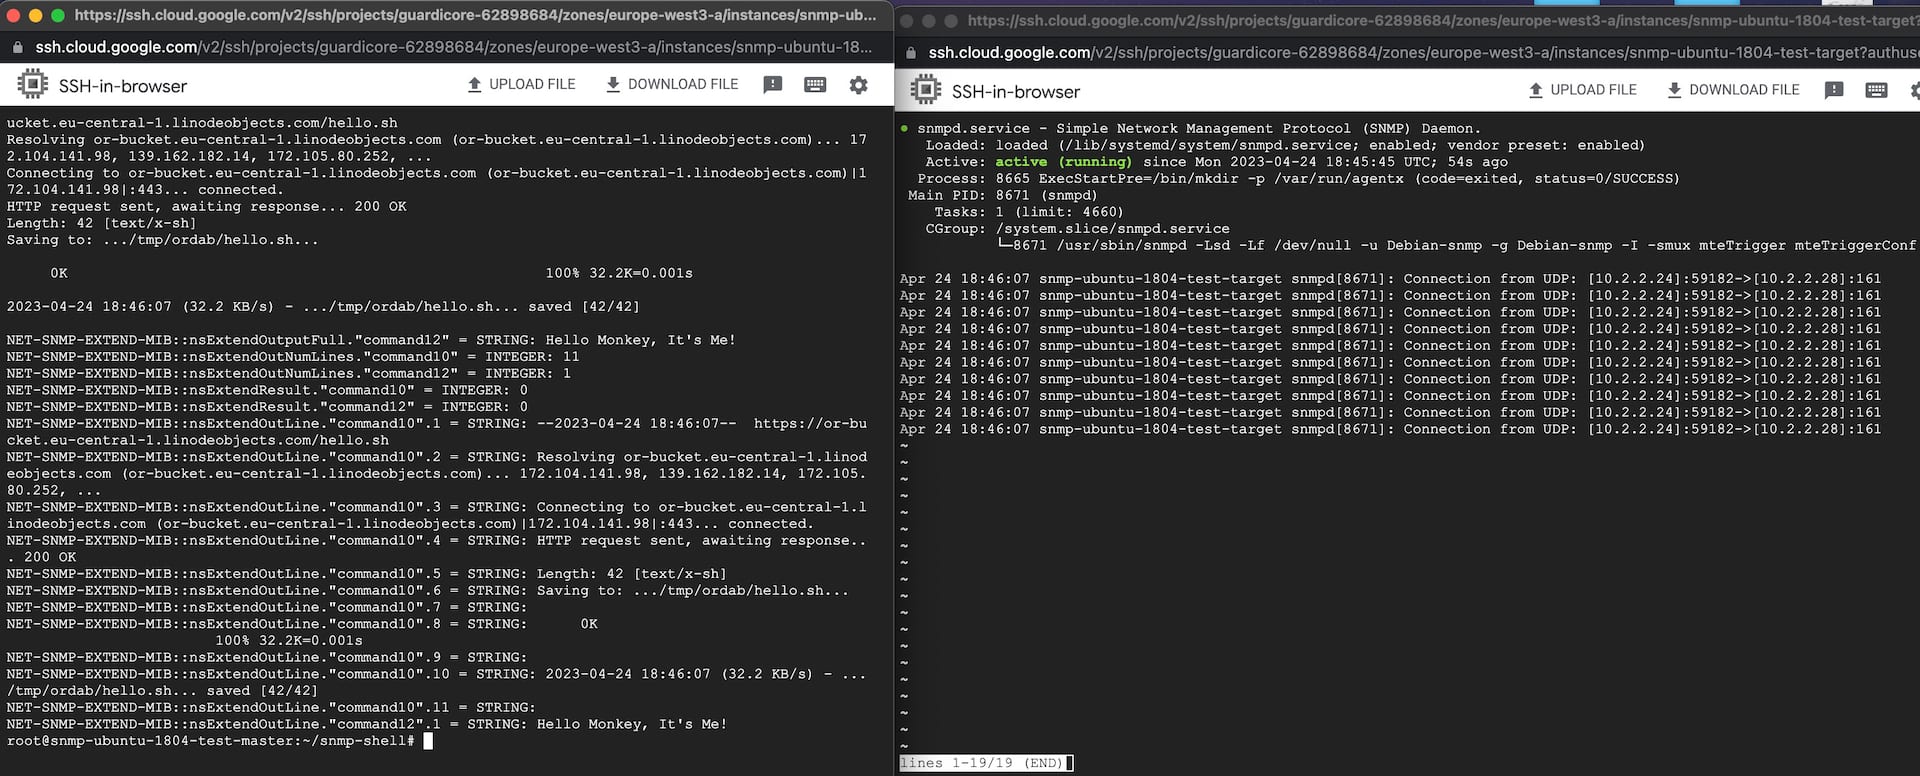Click UPLOAD FILE in left SSH window
This screenshot has height=776, width=1920.
click(521, 85)
